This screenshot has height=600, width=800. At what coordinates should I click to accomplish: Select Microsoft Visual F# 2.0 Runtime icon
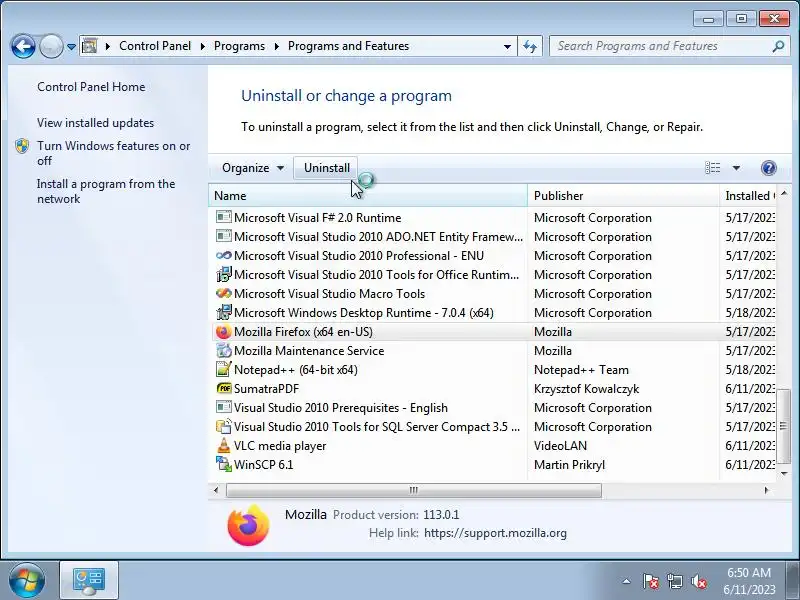[x=223, y=217]
